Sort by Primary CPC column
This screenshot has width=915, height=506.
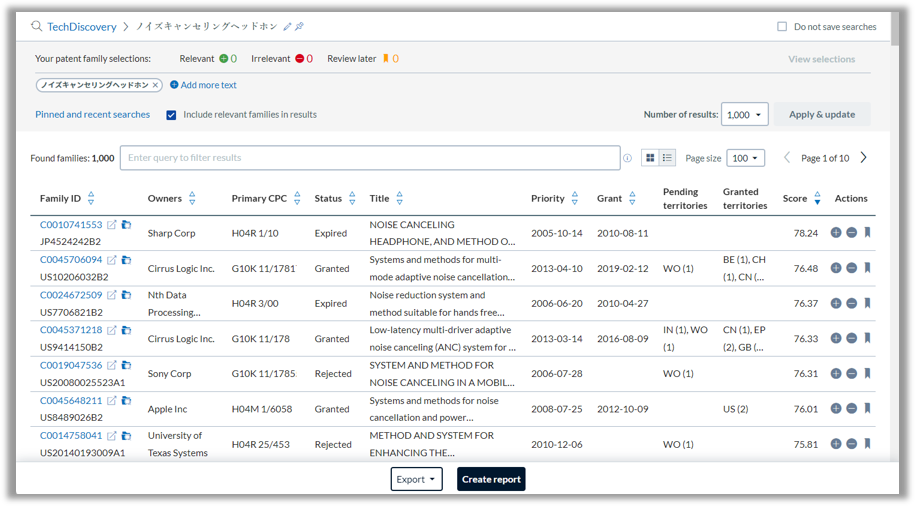point(297,198)
